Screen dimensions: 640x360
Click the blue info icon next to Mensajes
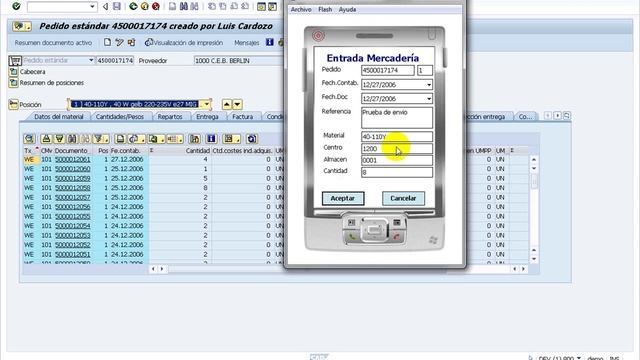(269, 42)
